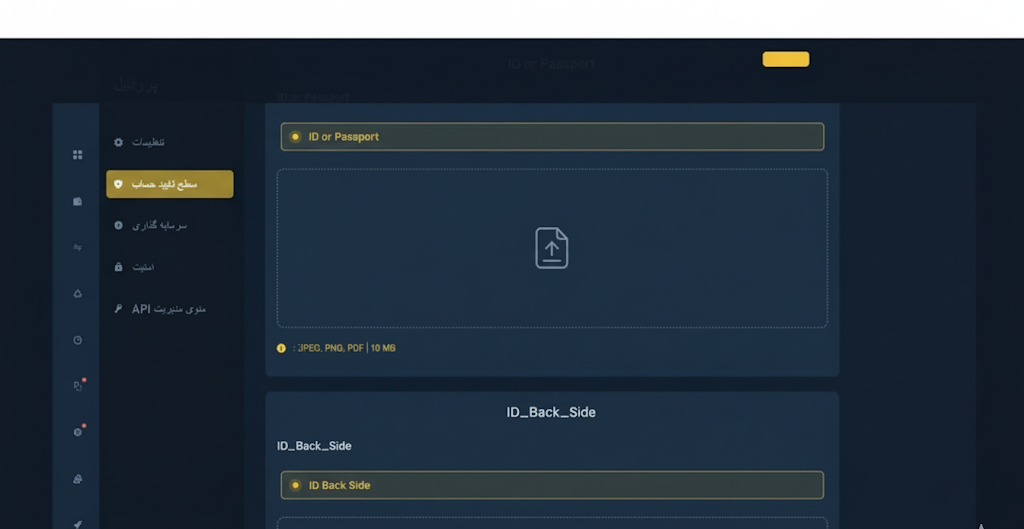This screenshot has height=529, width=1024.
Task: Click the ID_Back_Side section heading
Action: pos(551,412)
